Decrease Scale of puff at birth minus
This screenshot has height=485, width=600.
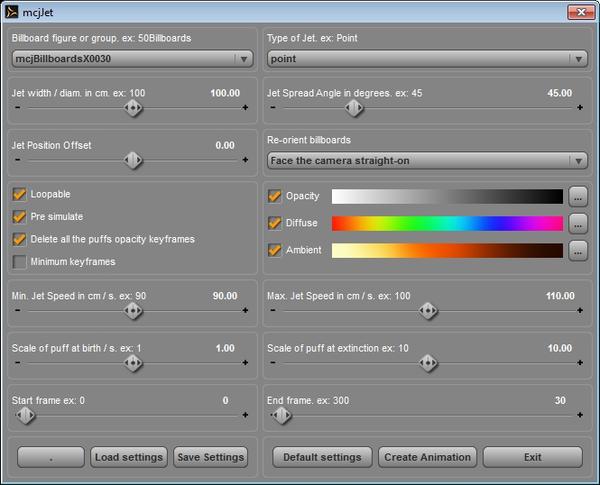coord(18,363)
